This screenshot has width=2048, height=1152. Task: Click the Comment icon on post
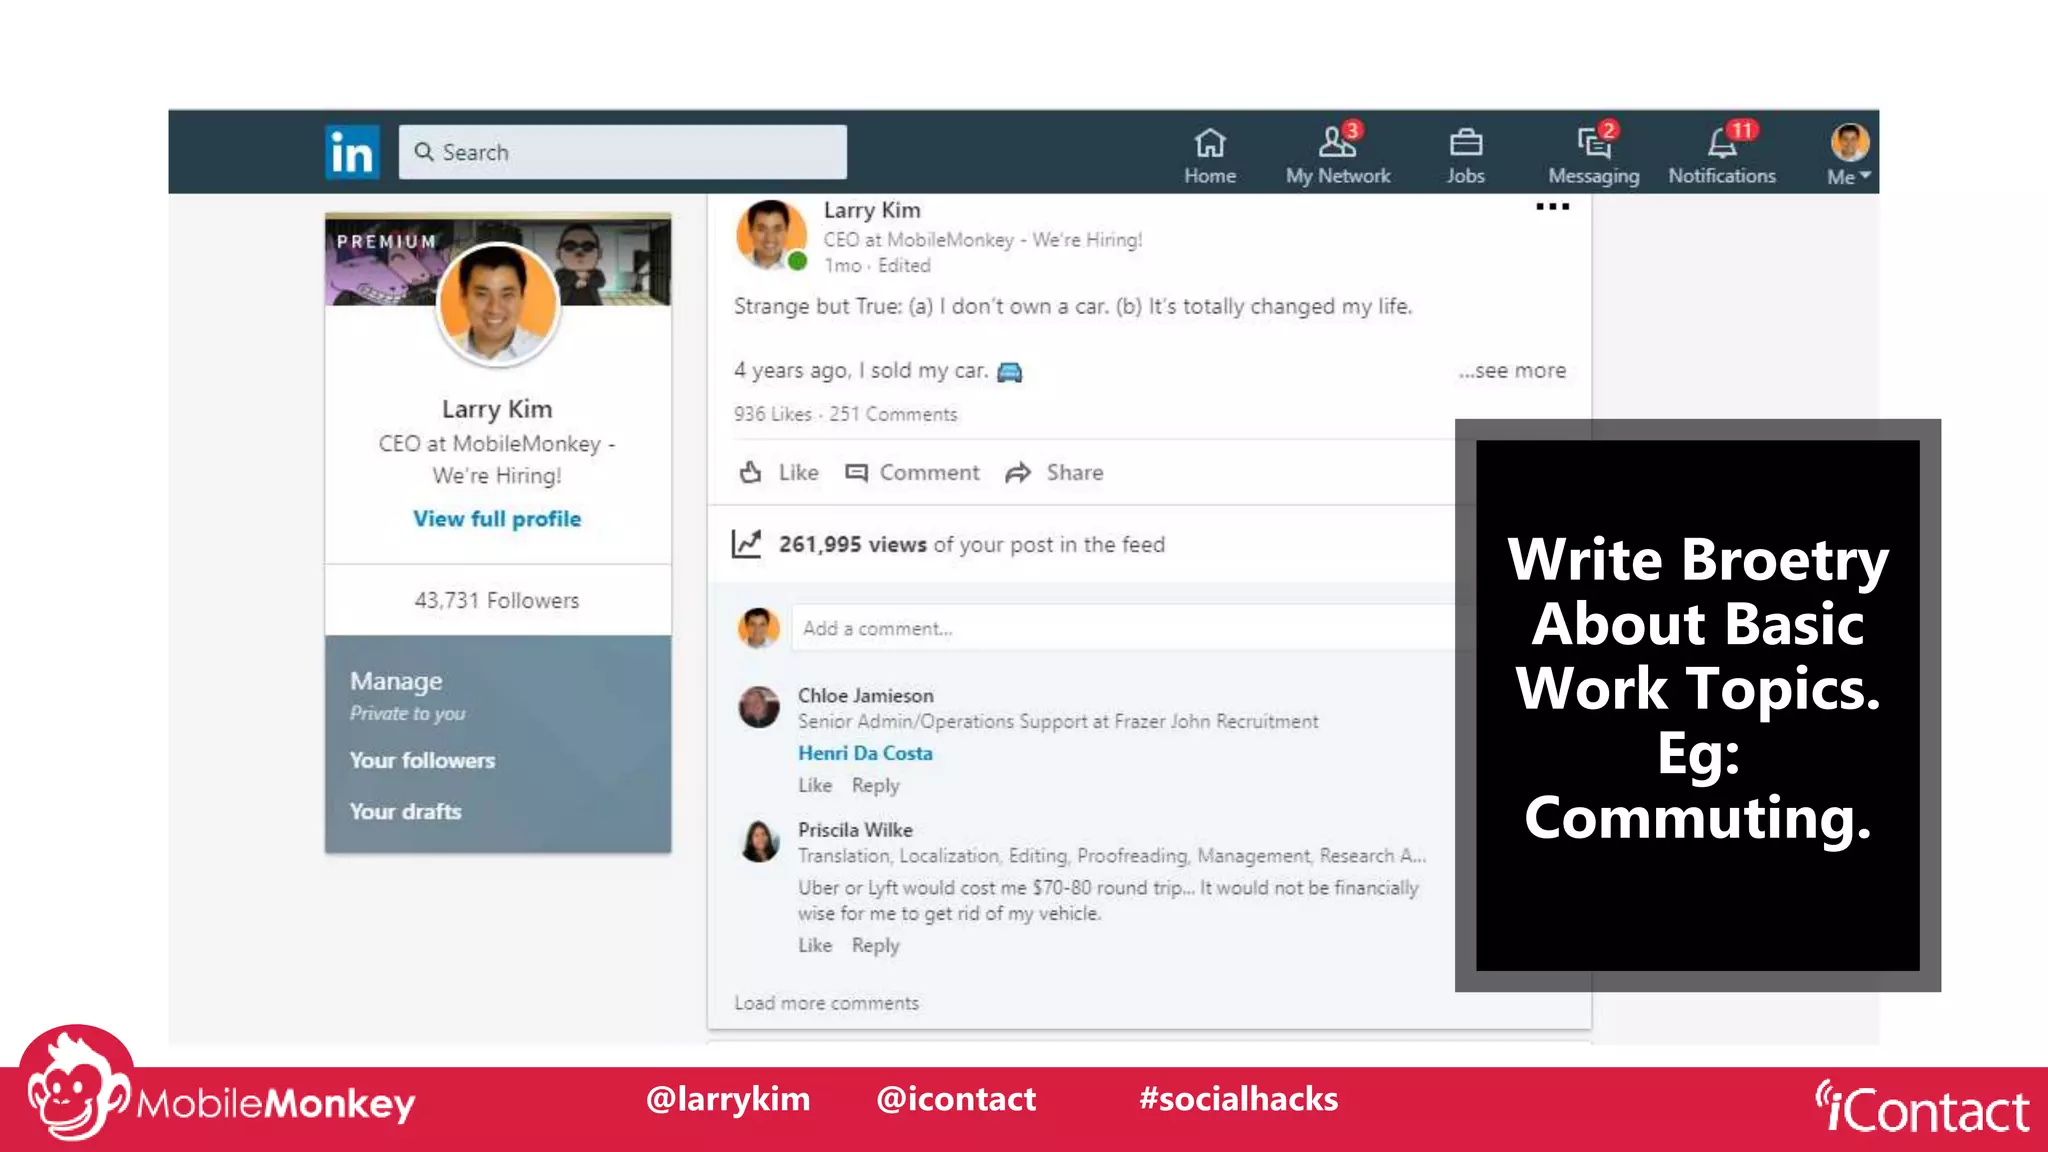[x=856, y=472]
